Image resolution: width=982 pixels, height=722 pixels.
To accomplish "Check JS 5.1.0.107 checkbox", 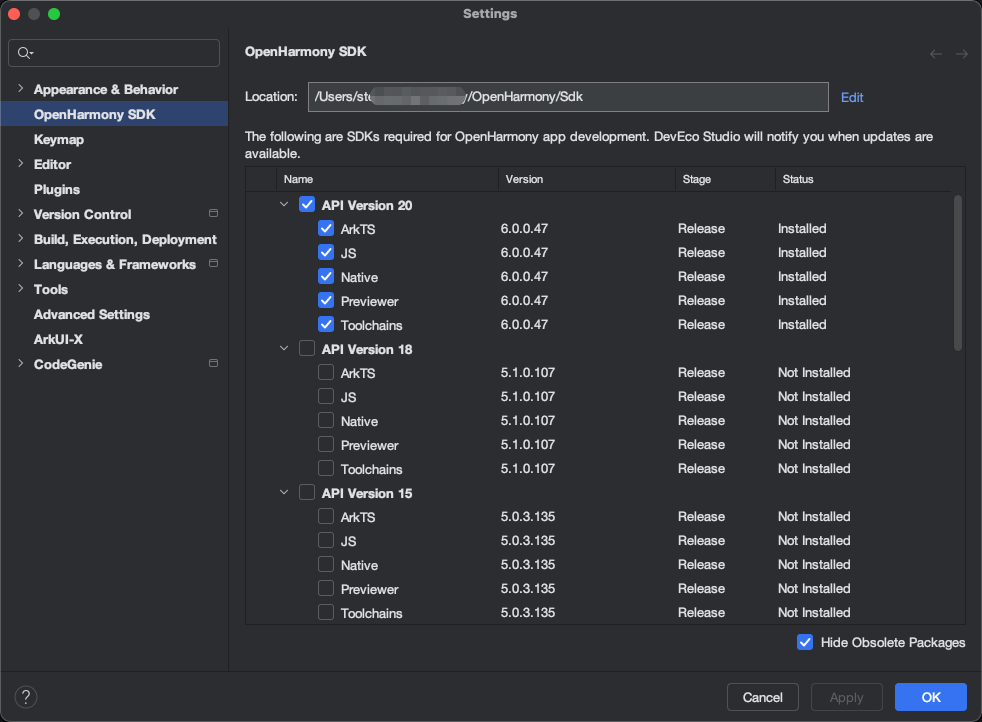I will pos(326,396).
